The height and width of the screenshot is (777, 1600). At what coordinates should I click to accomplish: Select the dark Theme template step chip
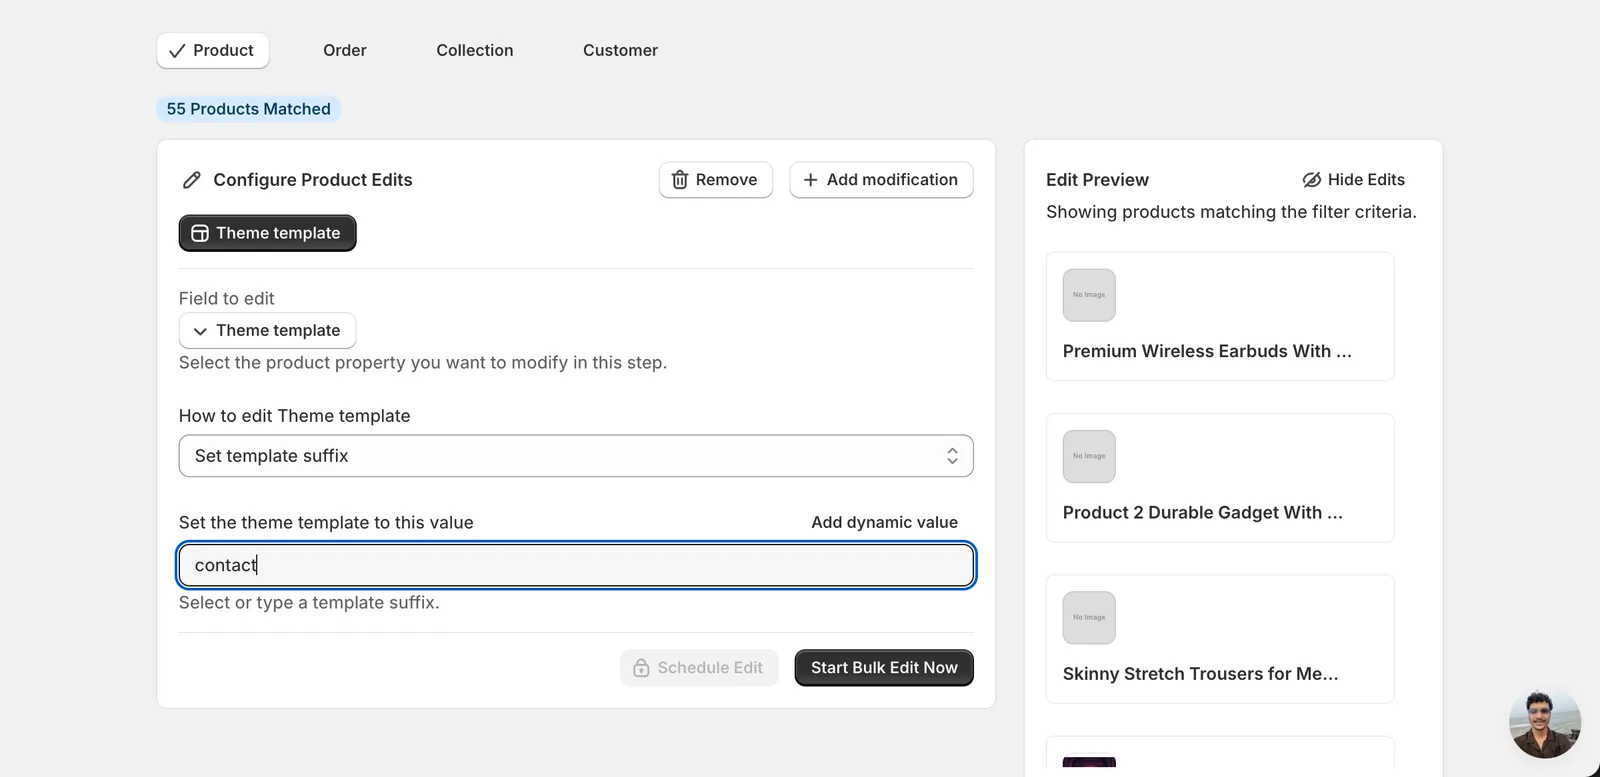pyautogui.click(x=267, y=233)
